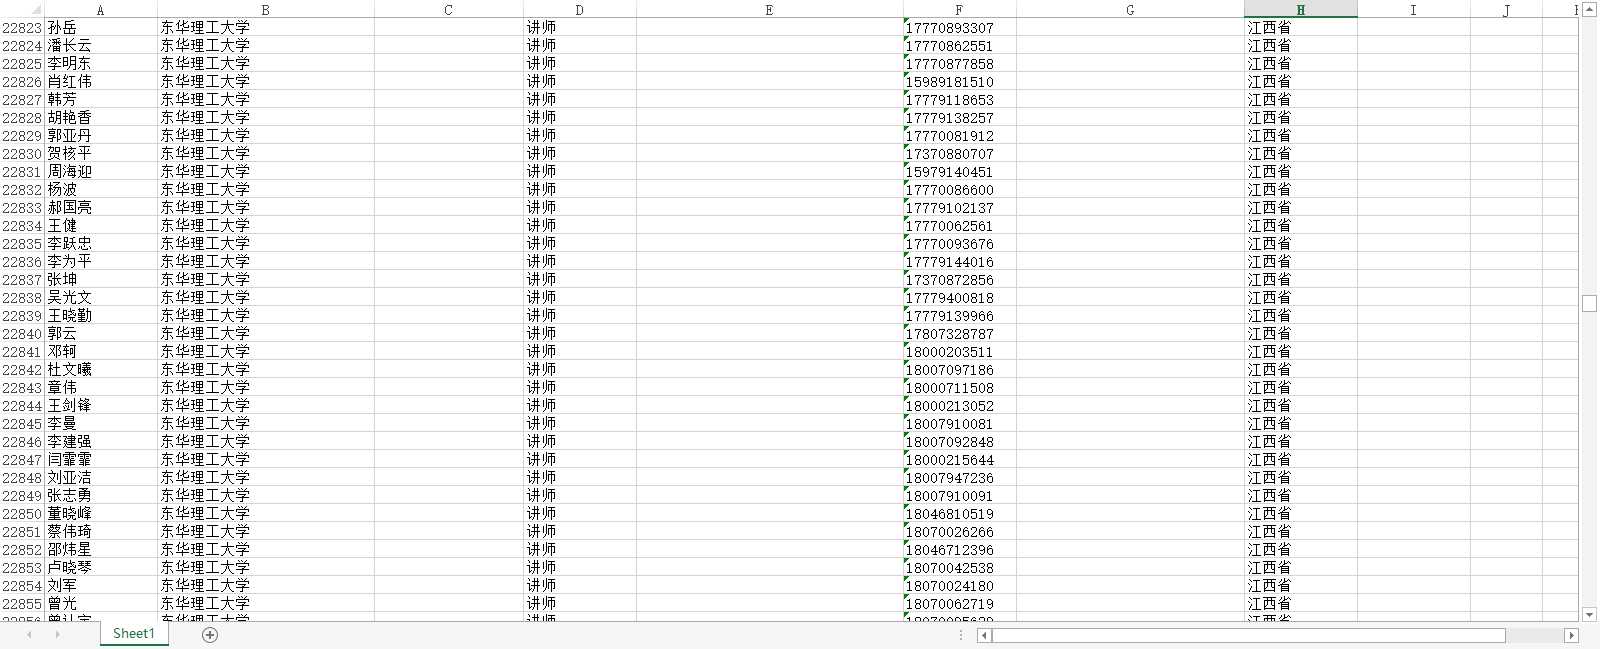Select row header 22830
Screen dimensions: 1600x649
point(22,154)
